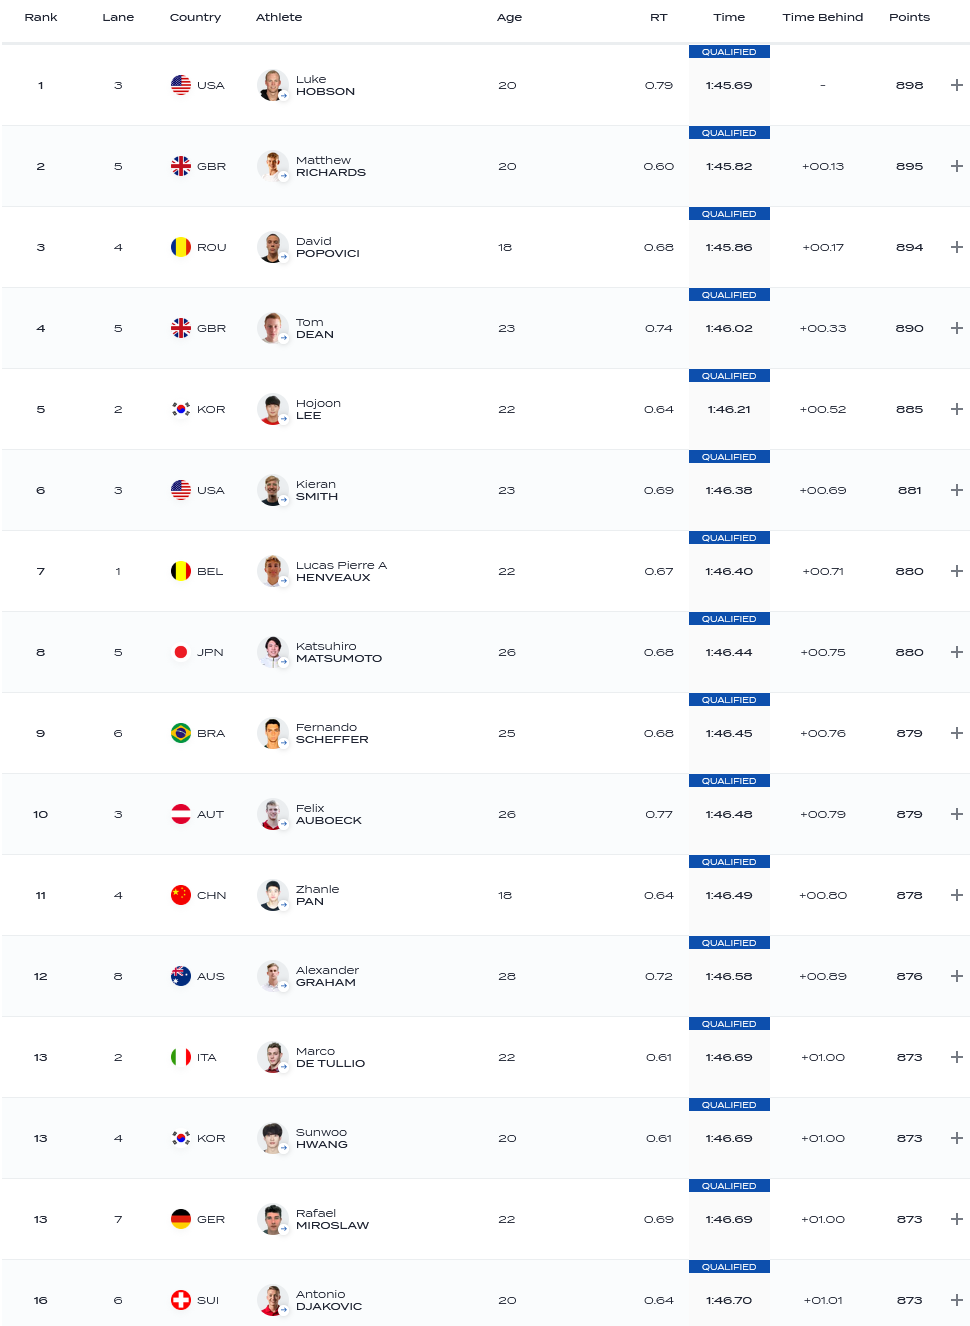Click the Romania flag icon for David Popovici

coord(181,247)
